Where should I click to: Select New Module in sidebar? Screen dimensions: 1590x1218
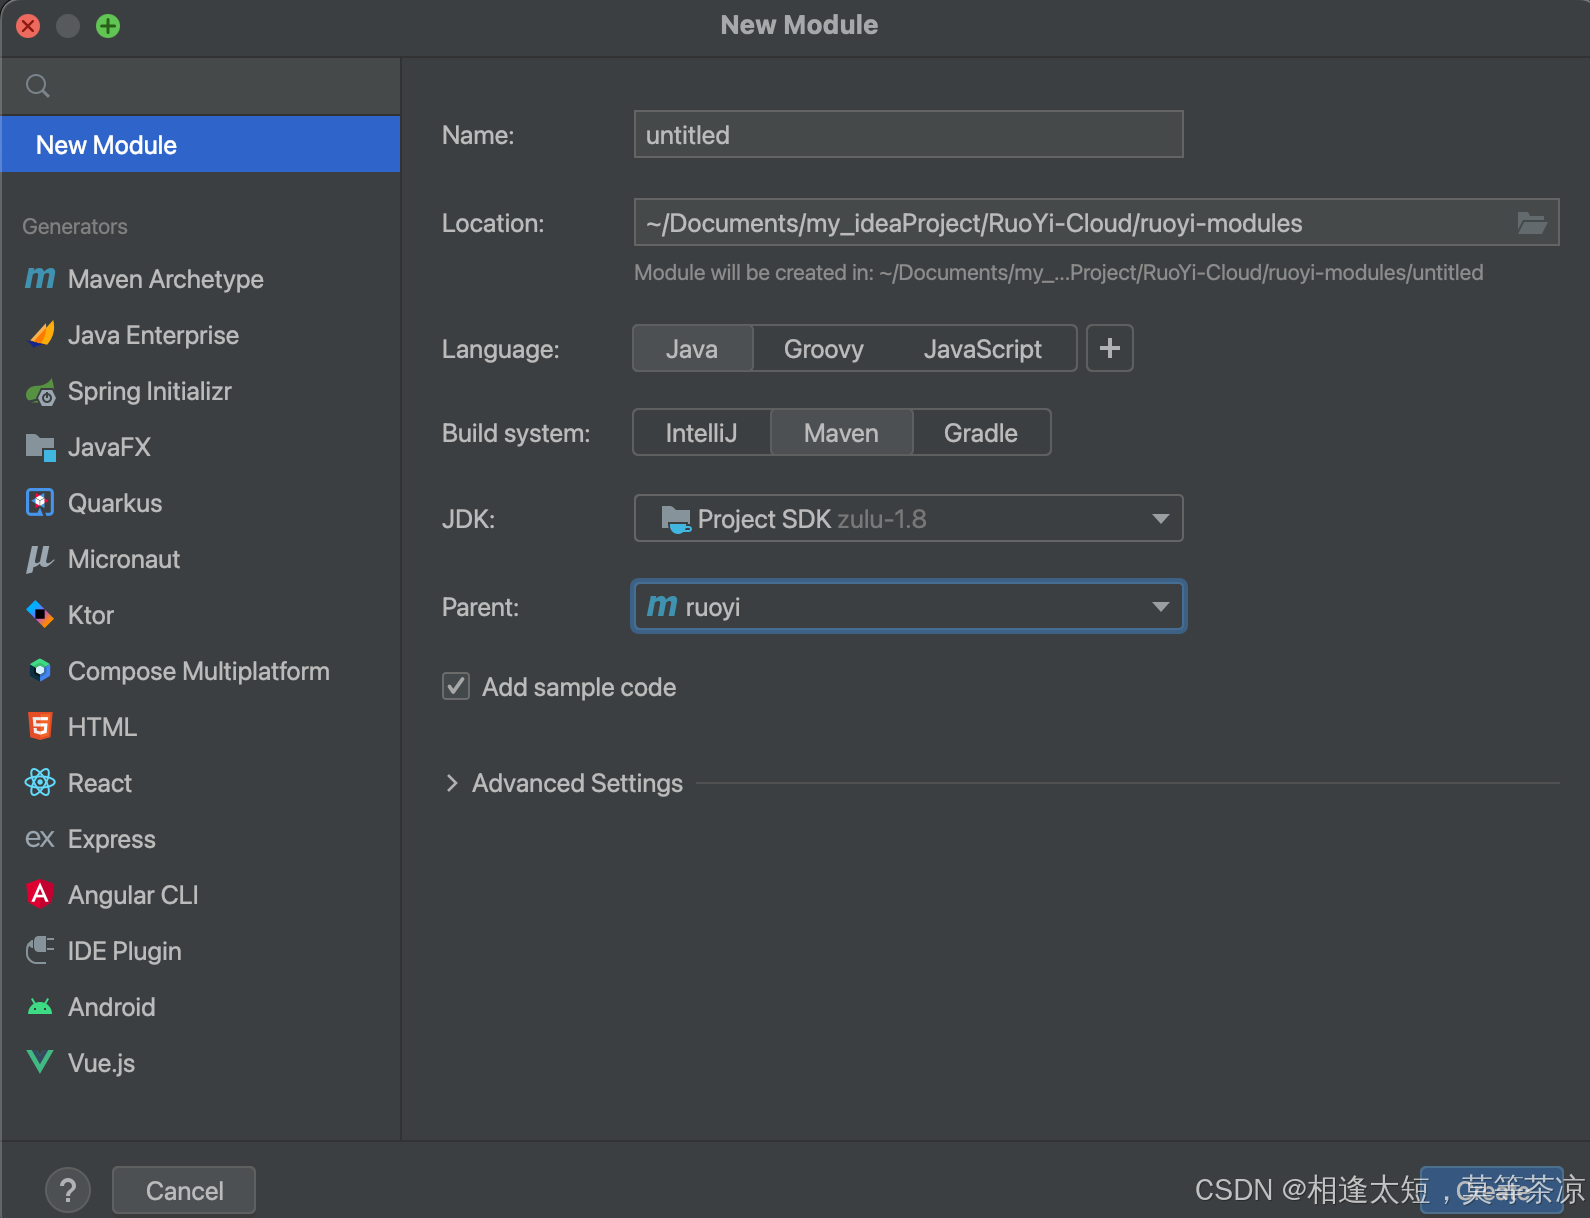point(201,145)
